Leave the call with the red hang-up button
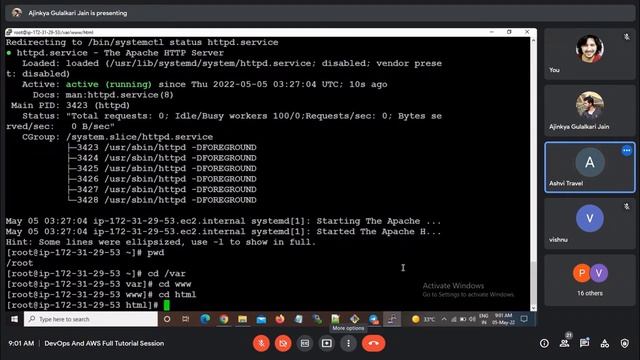The width and height of the screenshot is (640, 360). coord(373,343)
